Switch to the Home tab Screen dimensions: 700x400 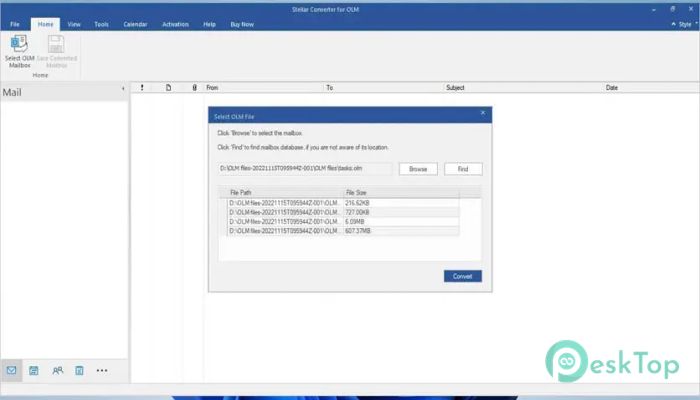(45, 24)
